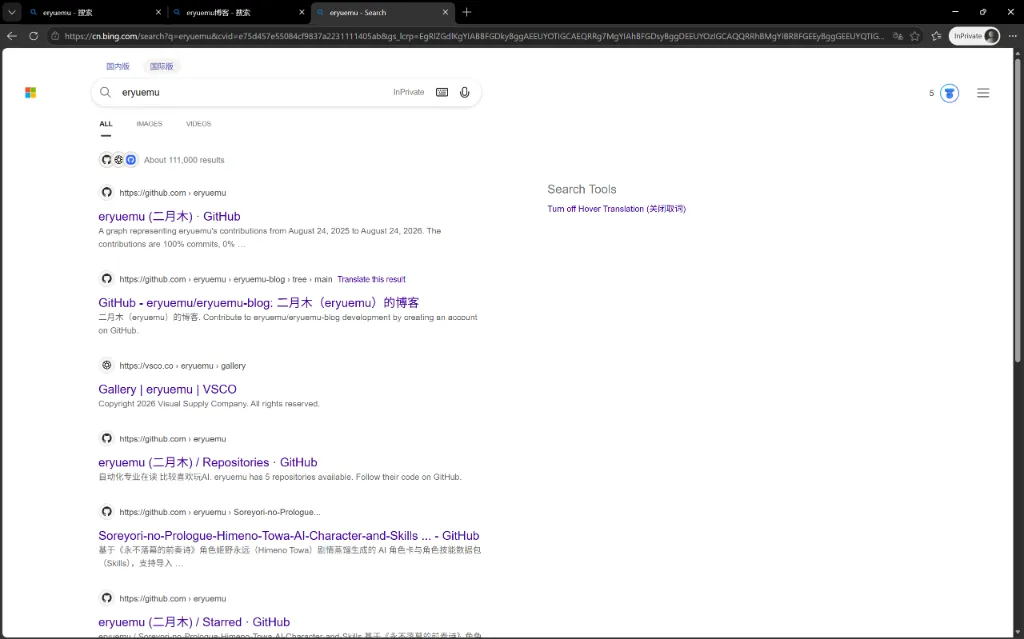Viewport: 1024px width, 639px height.
Task: Click the translate page icon in address bar
Action: point(898,36)
